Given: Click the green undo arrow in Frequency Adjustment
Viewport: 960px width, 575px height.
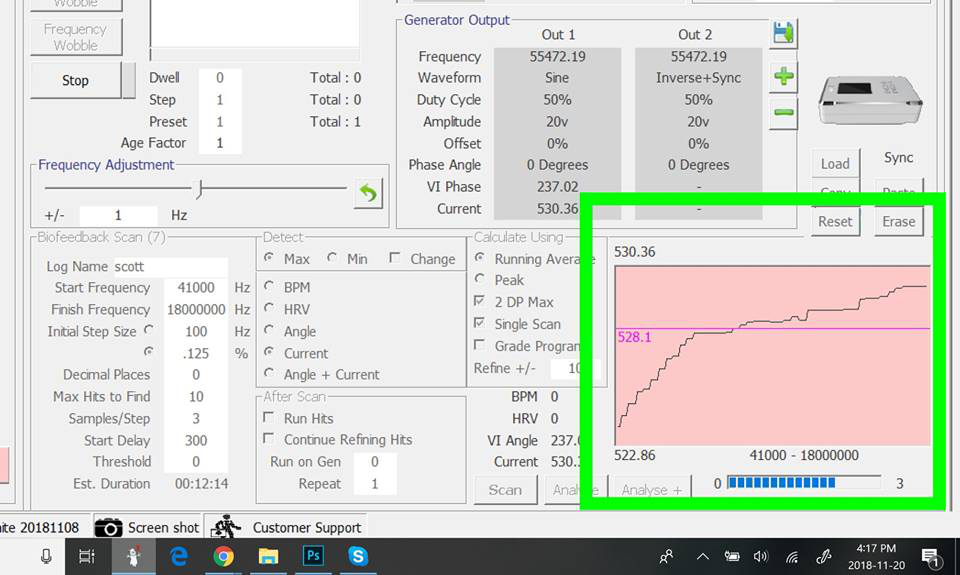Looking at the screenshot, I should [x=368, y=194].
